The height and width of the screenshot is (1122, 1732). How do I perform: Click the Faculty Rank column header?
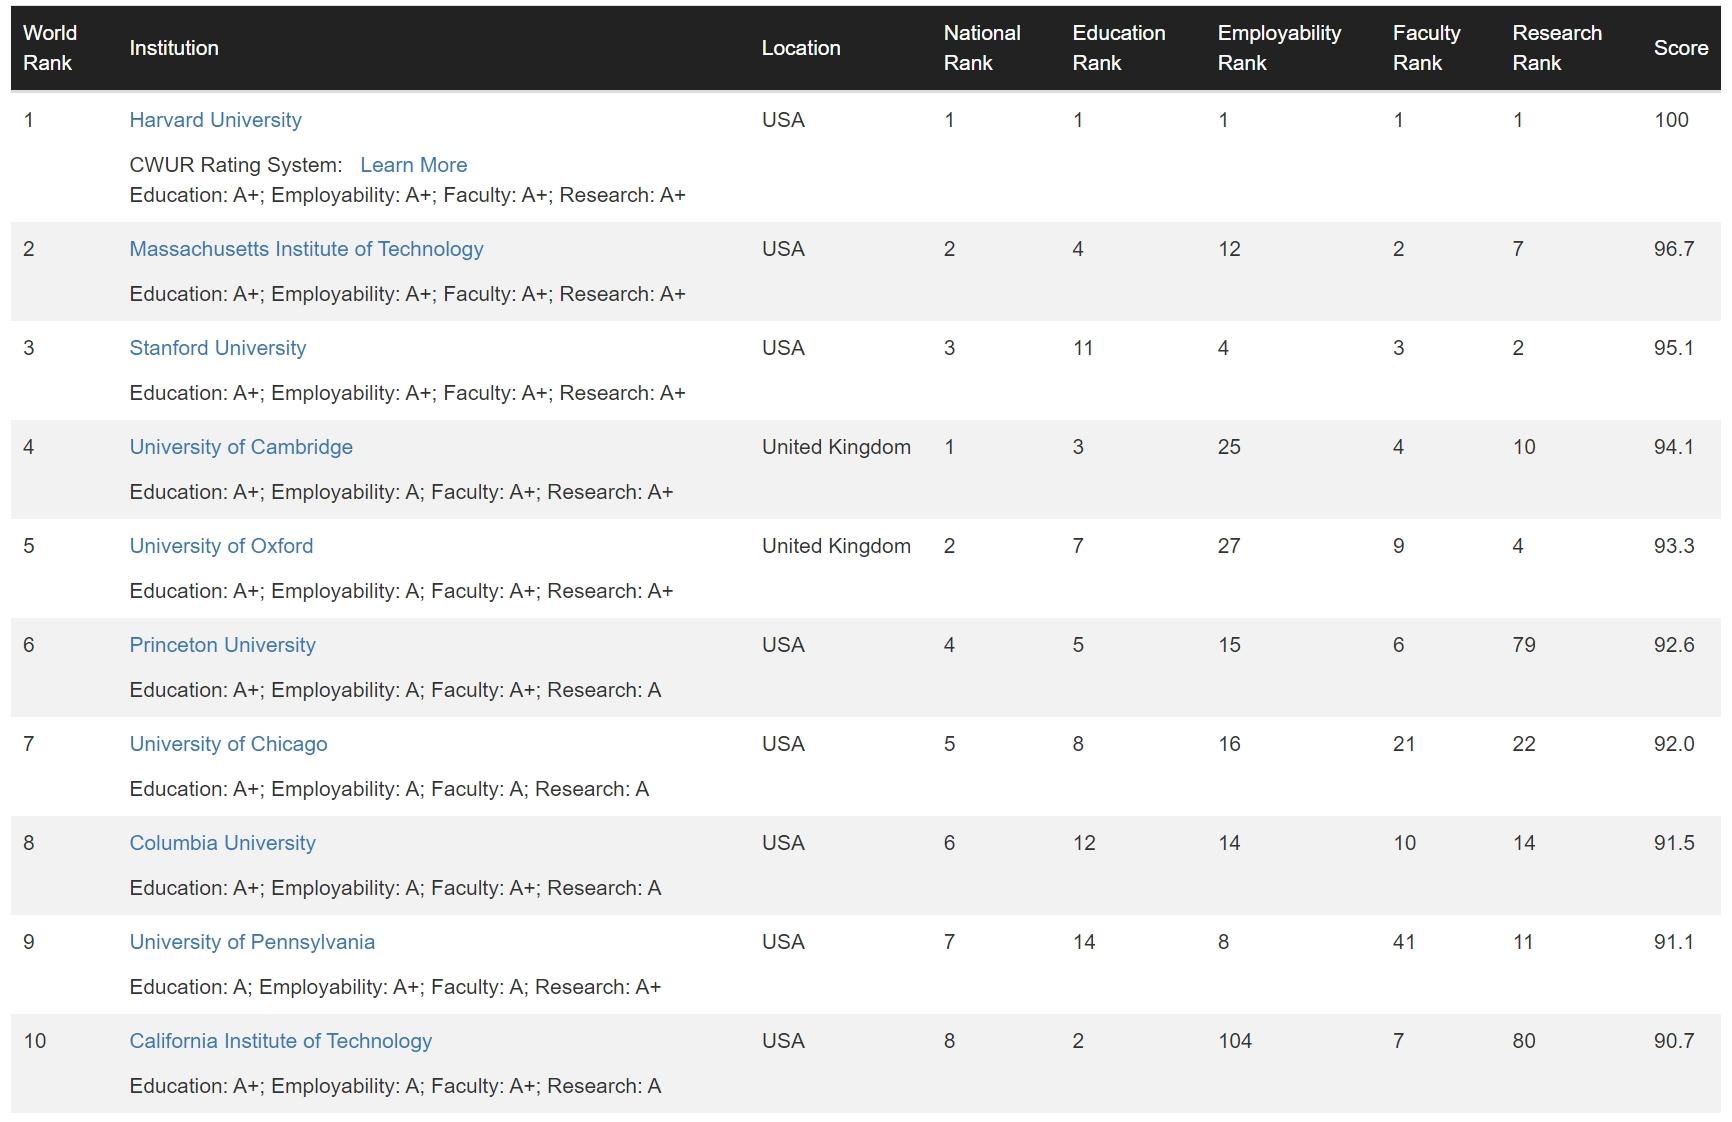(x=1426, y=48)
